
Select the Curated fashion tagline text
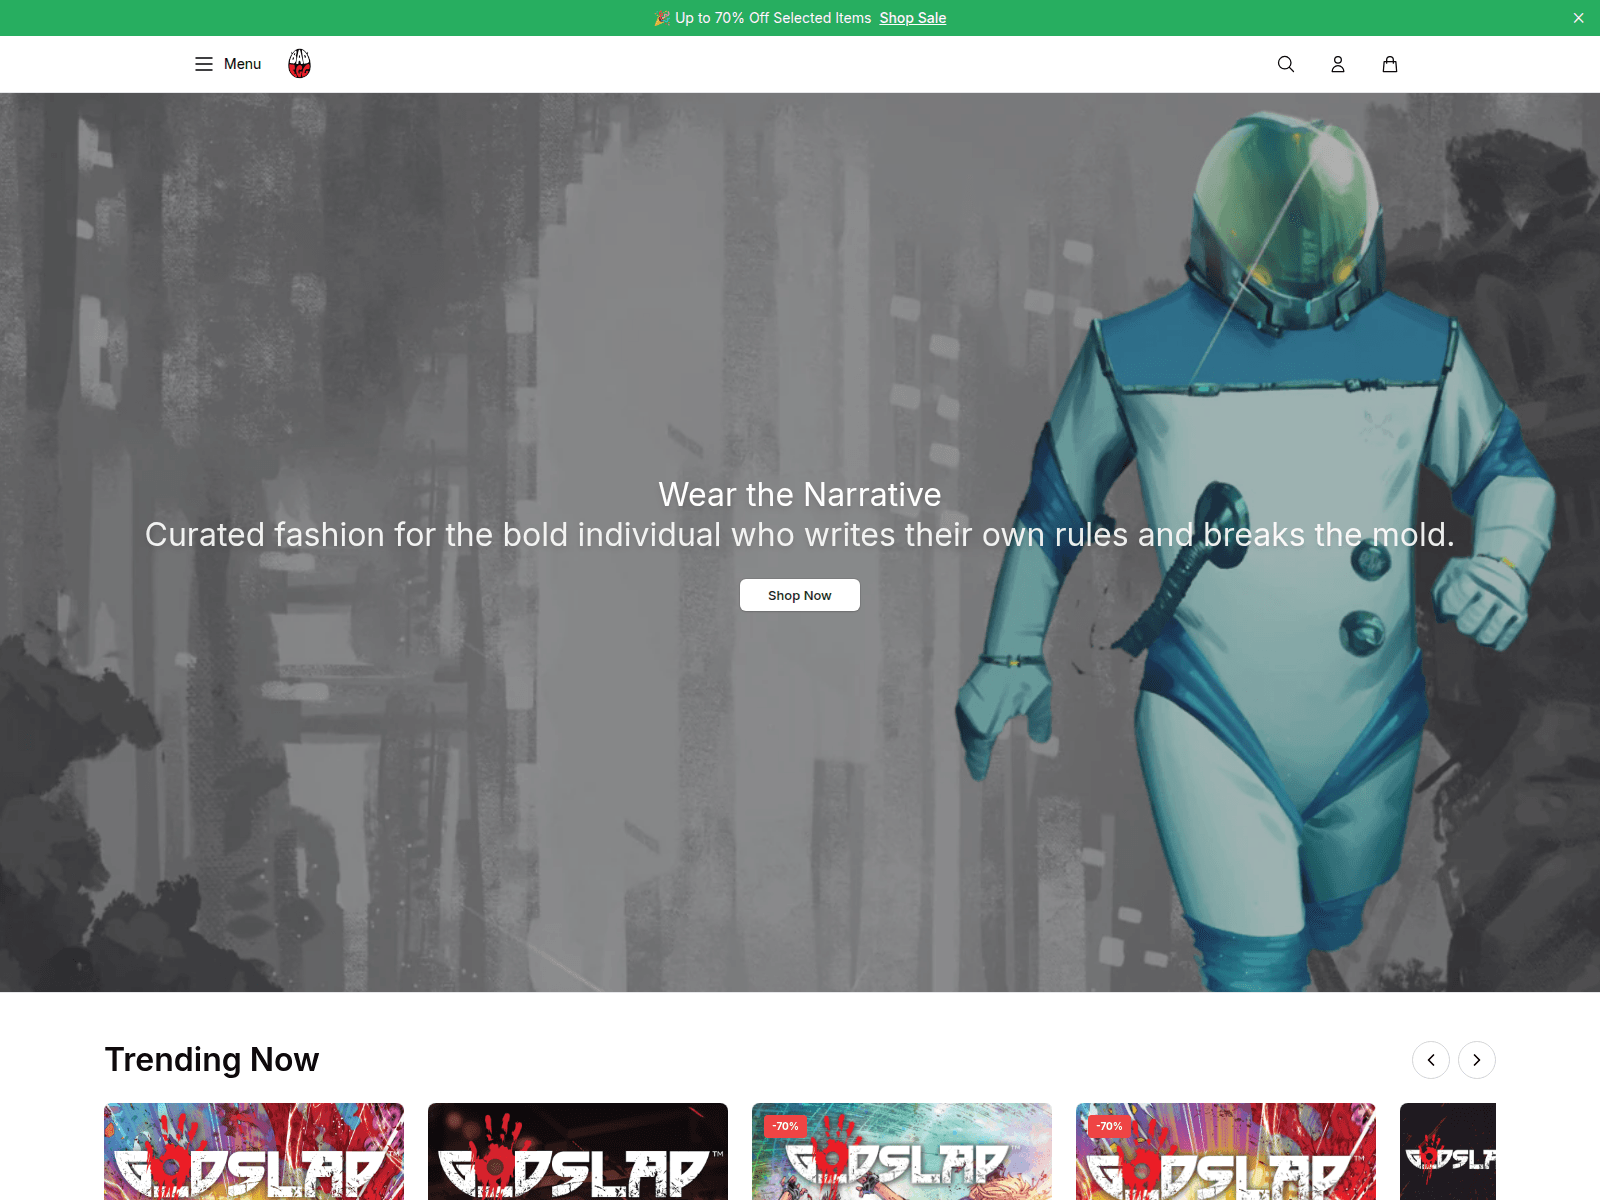[800, 534]
